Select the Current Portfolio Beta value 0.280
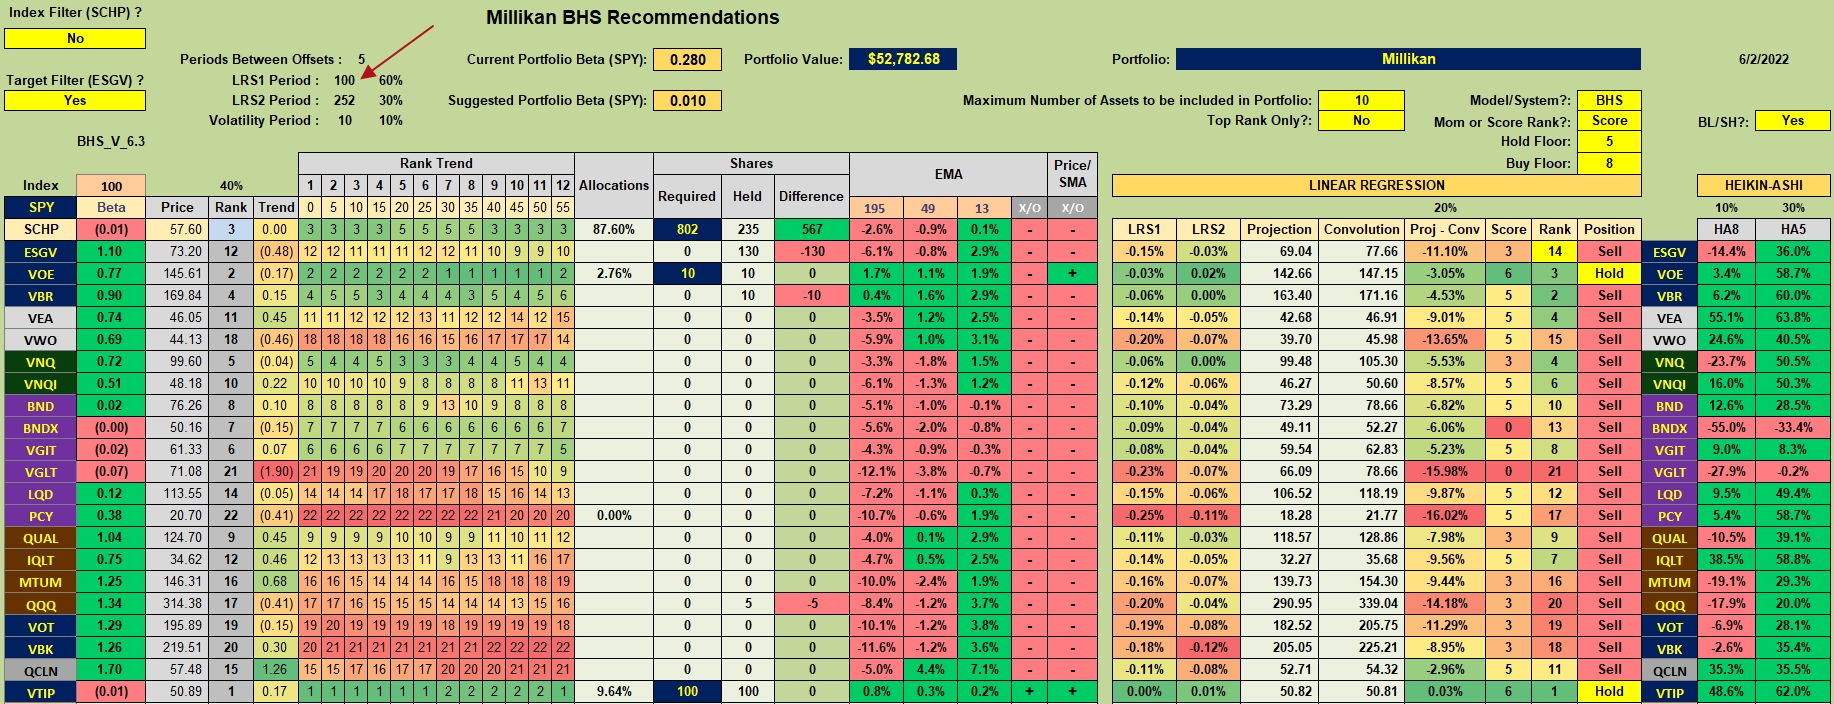Viewport: 1834px width, 704px height. click(x=688, y=60)
